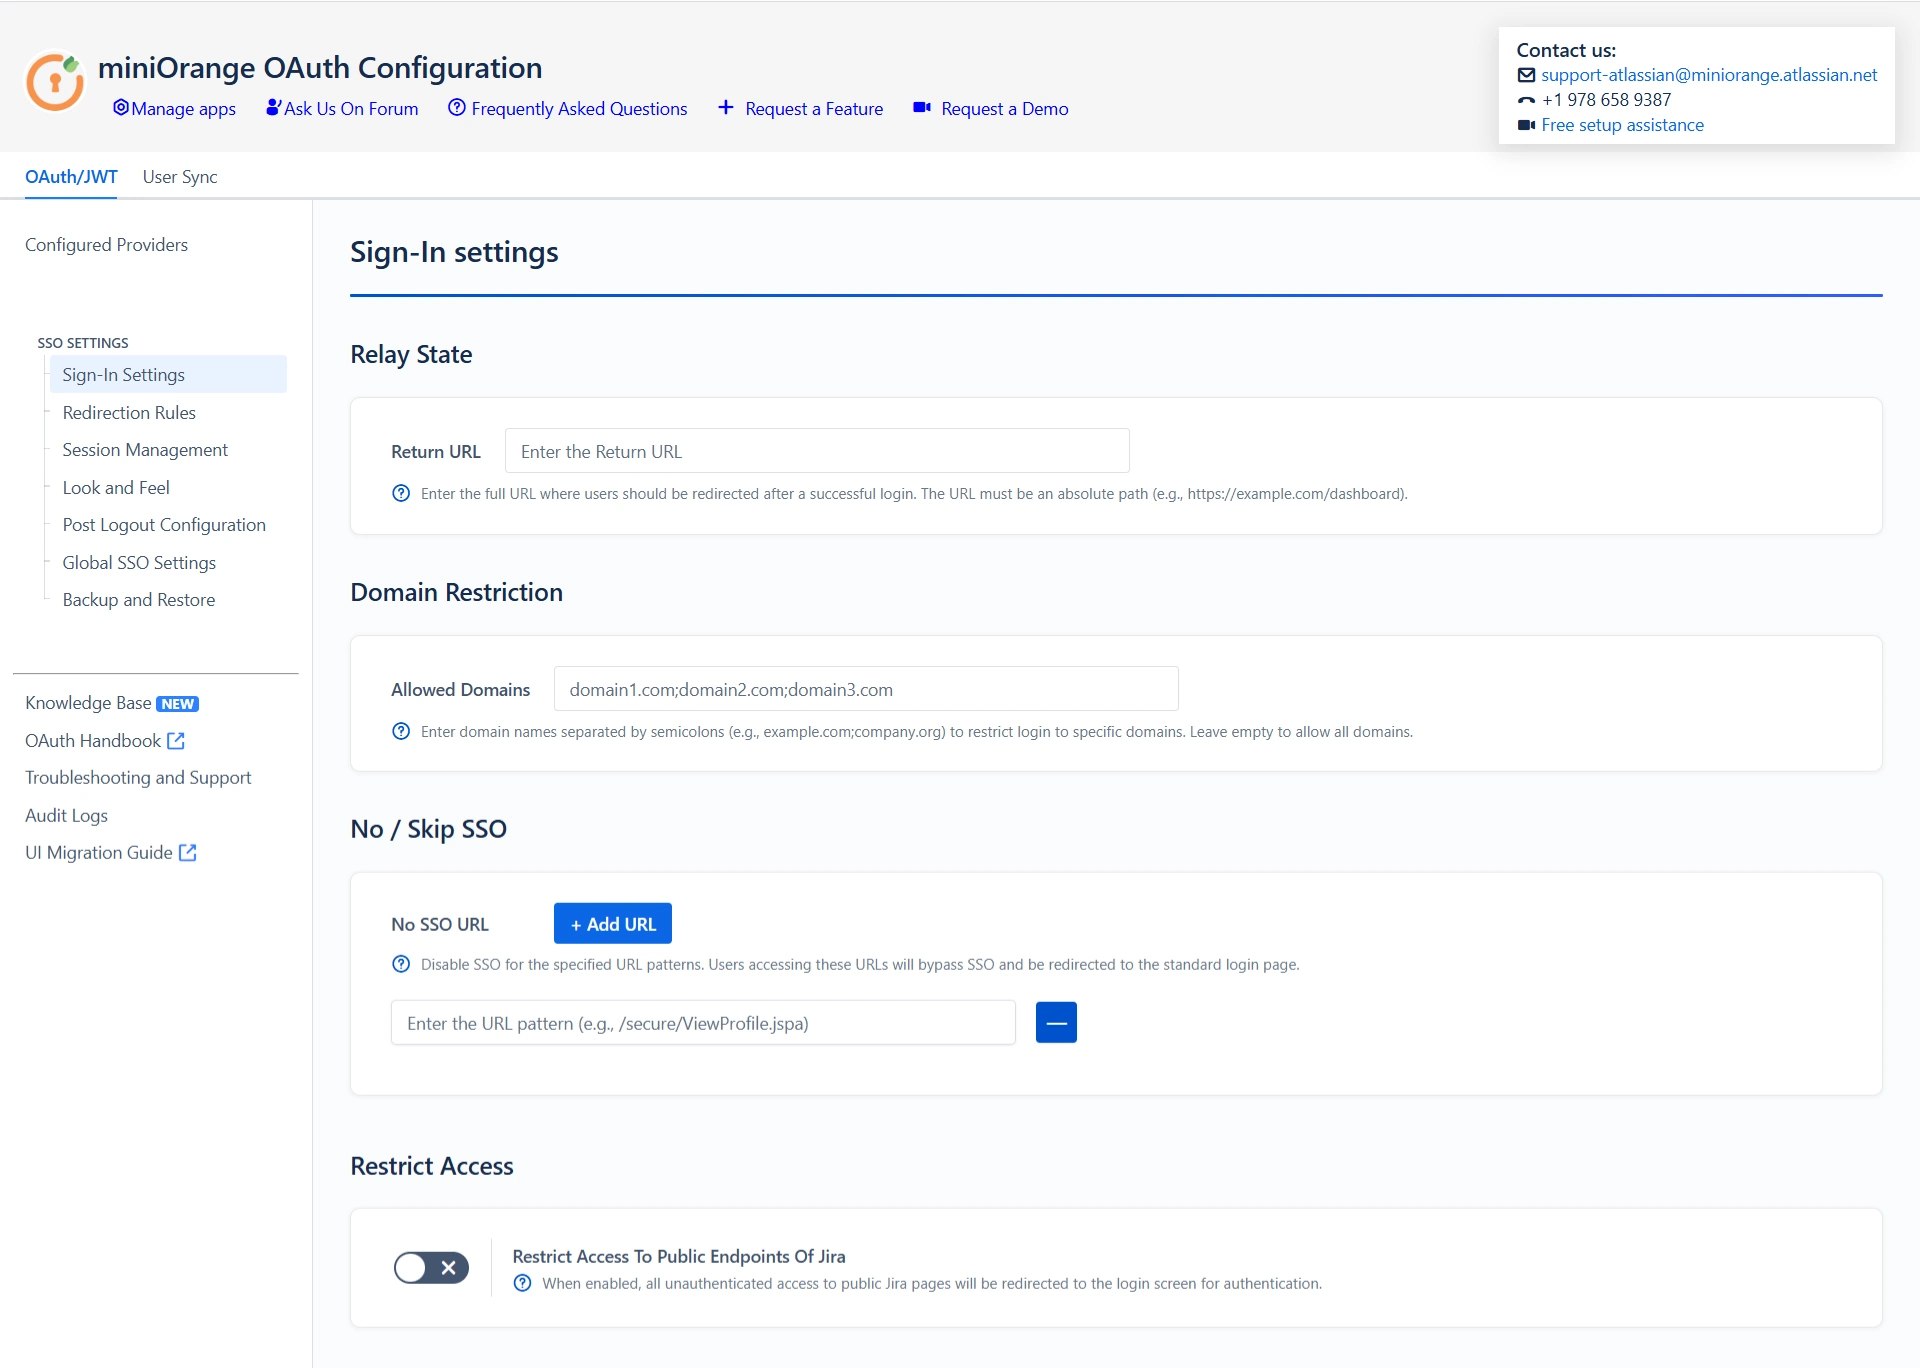1920x1369 pixels.
Task: Open Redirection Rules in SSO settings
Action: [129, 413]
